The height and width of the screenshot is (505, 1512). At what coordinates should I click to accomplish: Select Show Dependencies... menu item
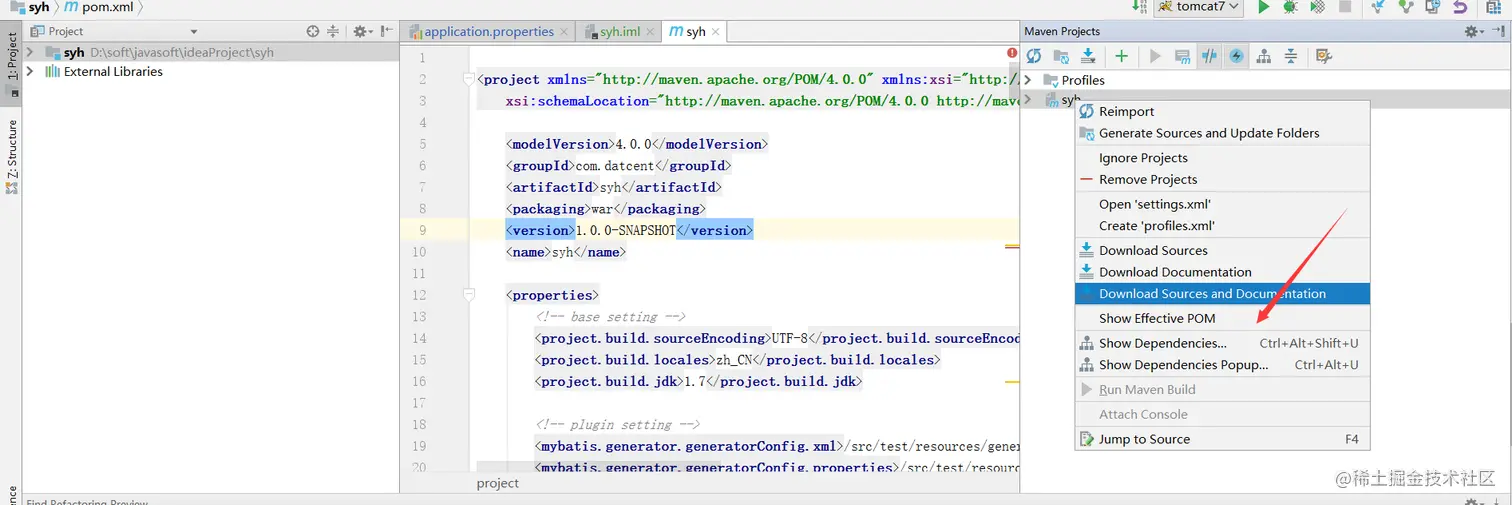pyautogui.click(x=1222, y=343)
